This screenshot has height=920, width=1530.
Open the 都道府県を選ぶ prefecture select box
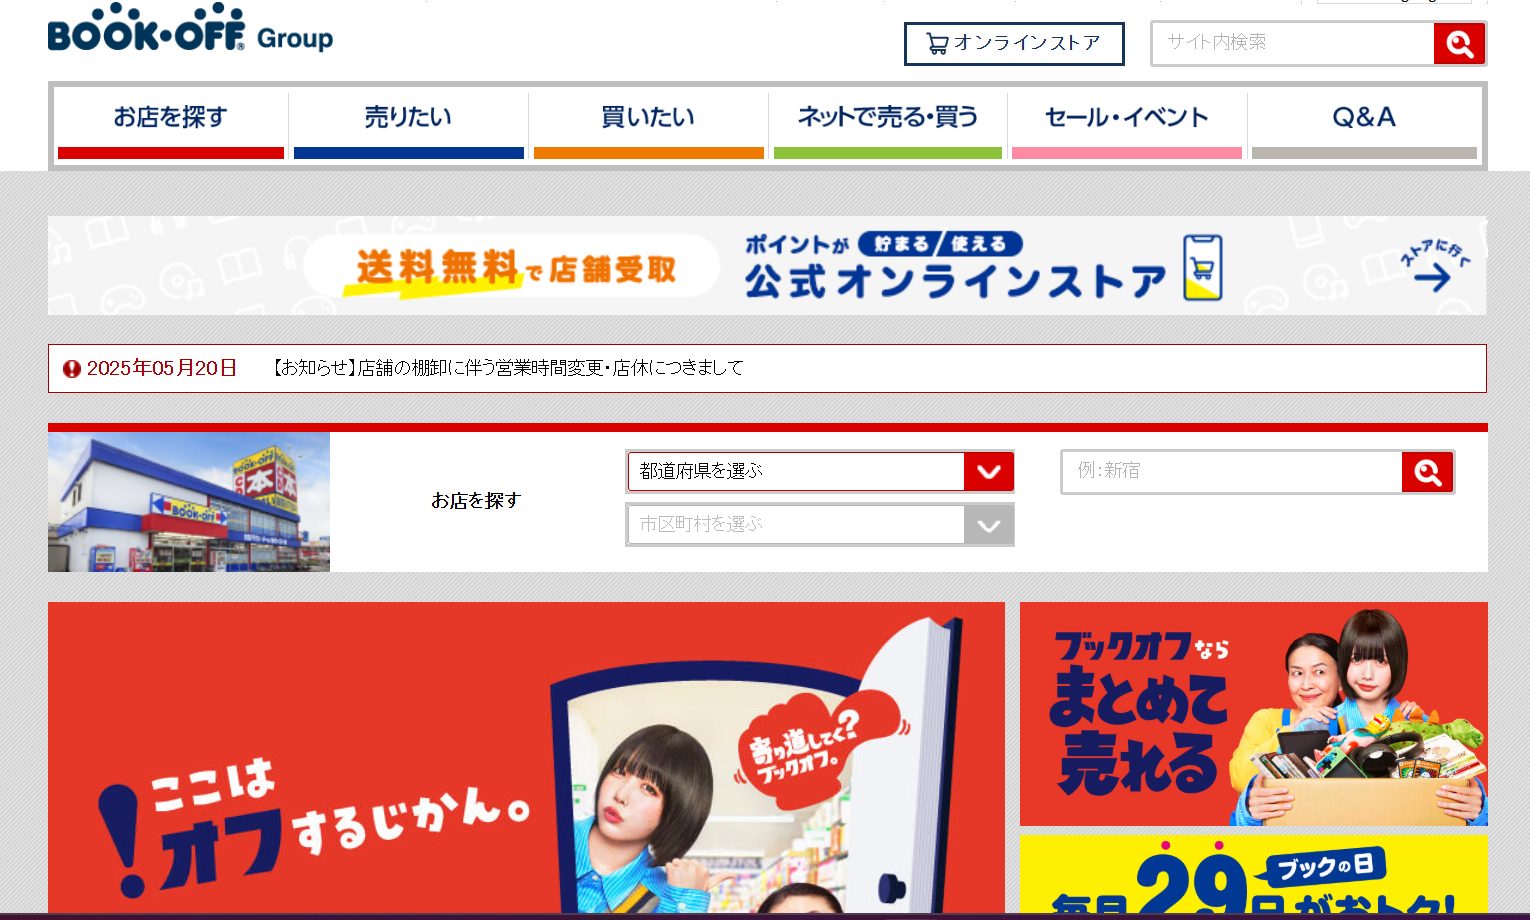(x=820, y=471)
